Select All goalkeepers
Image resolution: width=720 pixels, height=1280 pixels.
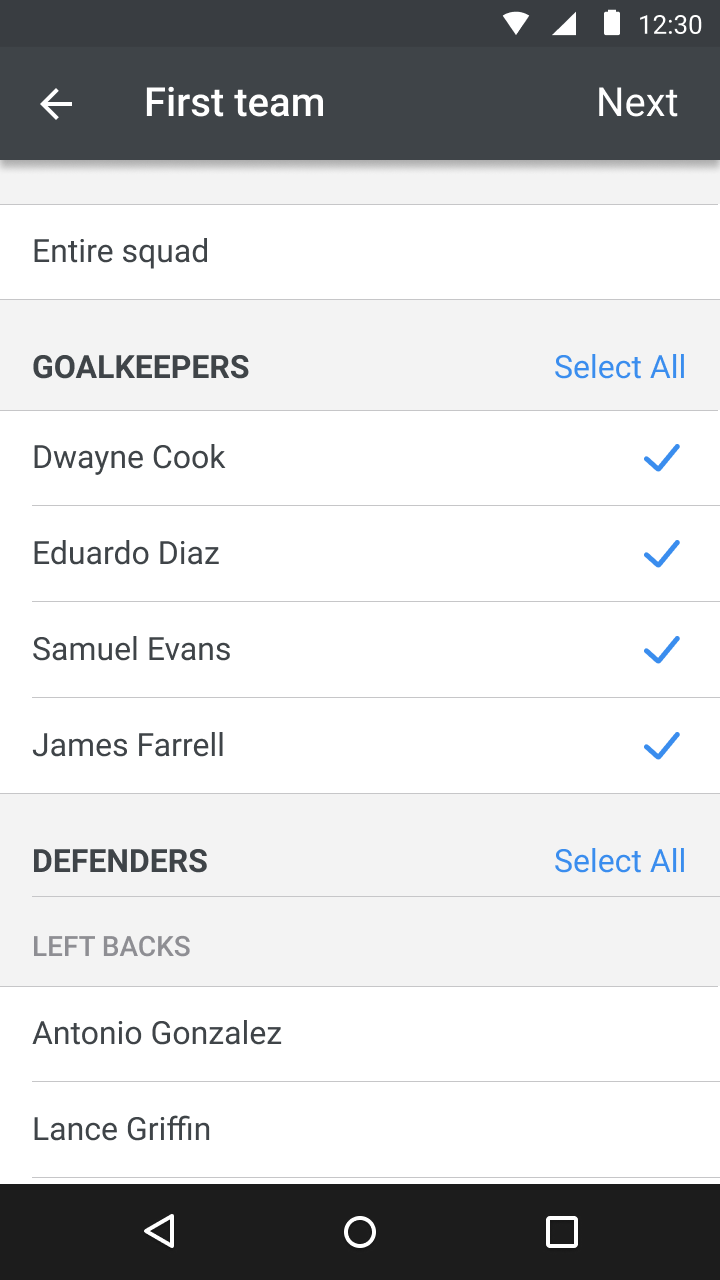coord(620,367)
